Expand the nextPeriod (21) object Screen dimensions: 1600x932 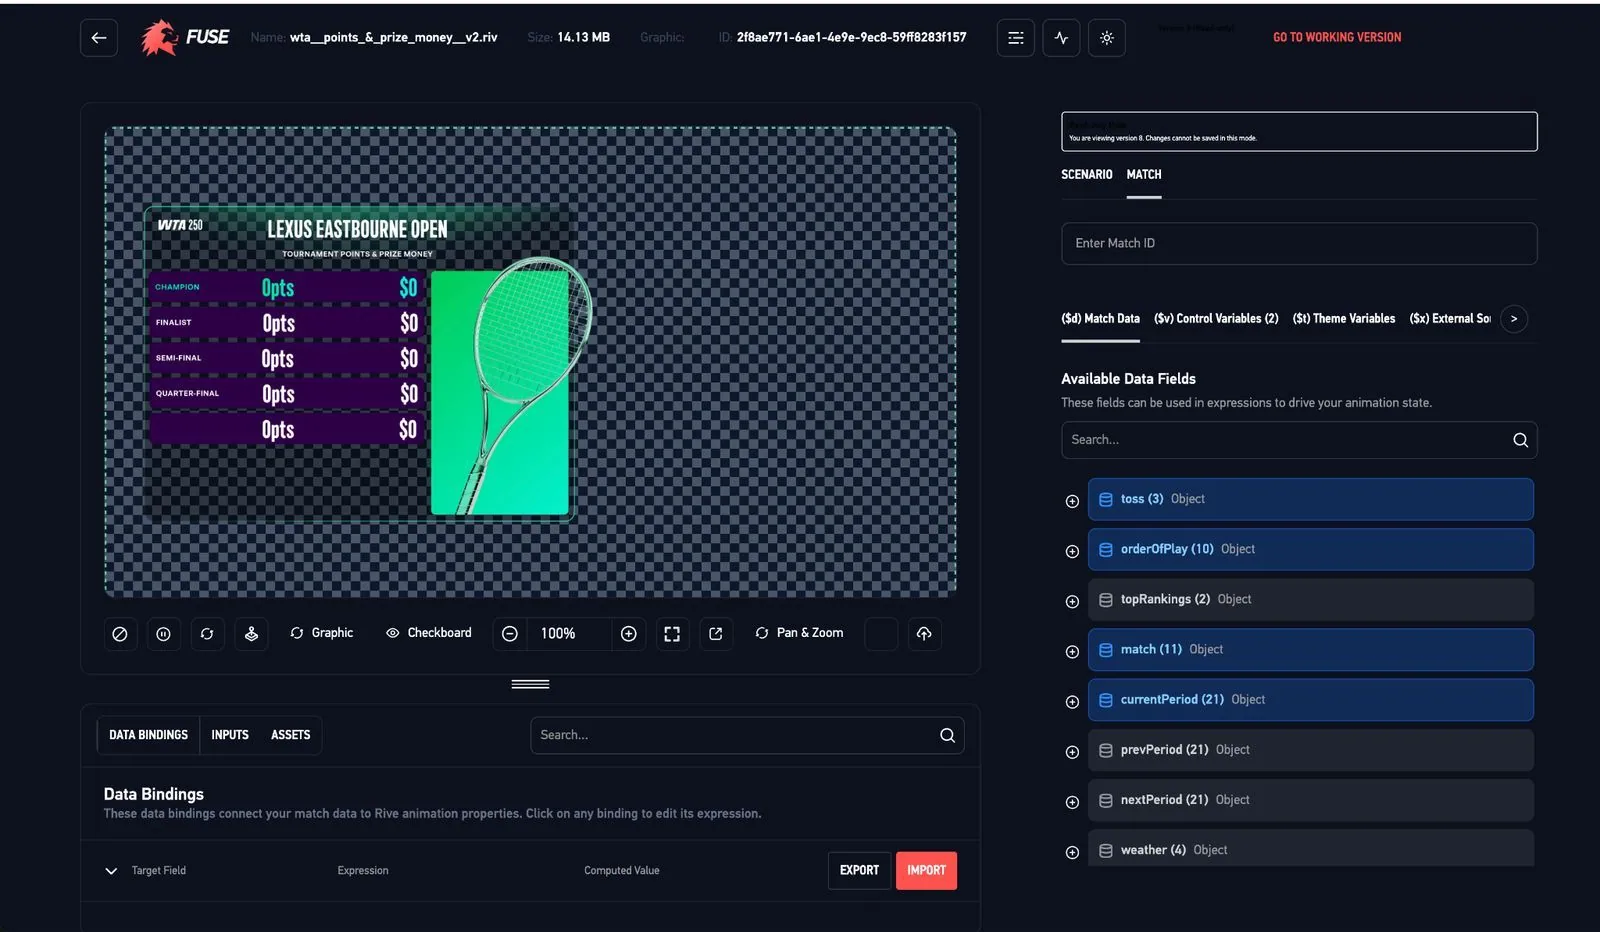(1072, 802)
